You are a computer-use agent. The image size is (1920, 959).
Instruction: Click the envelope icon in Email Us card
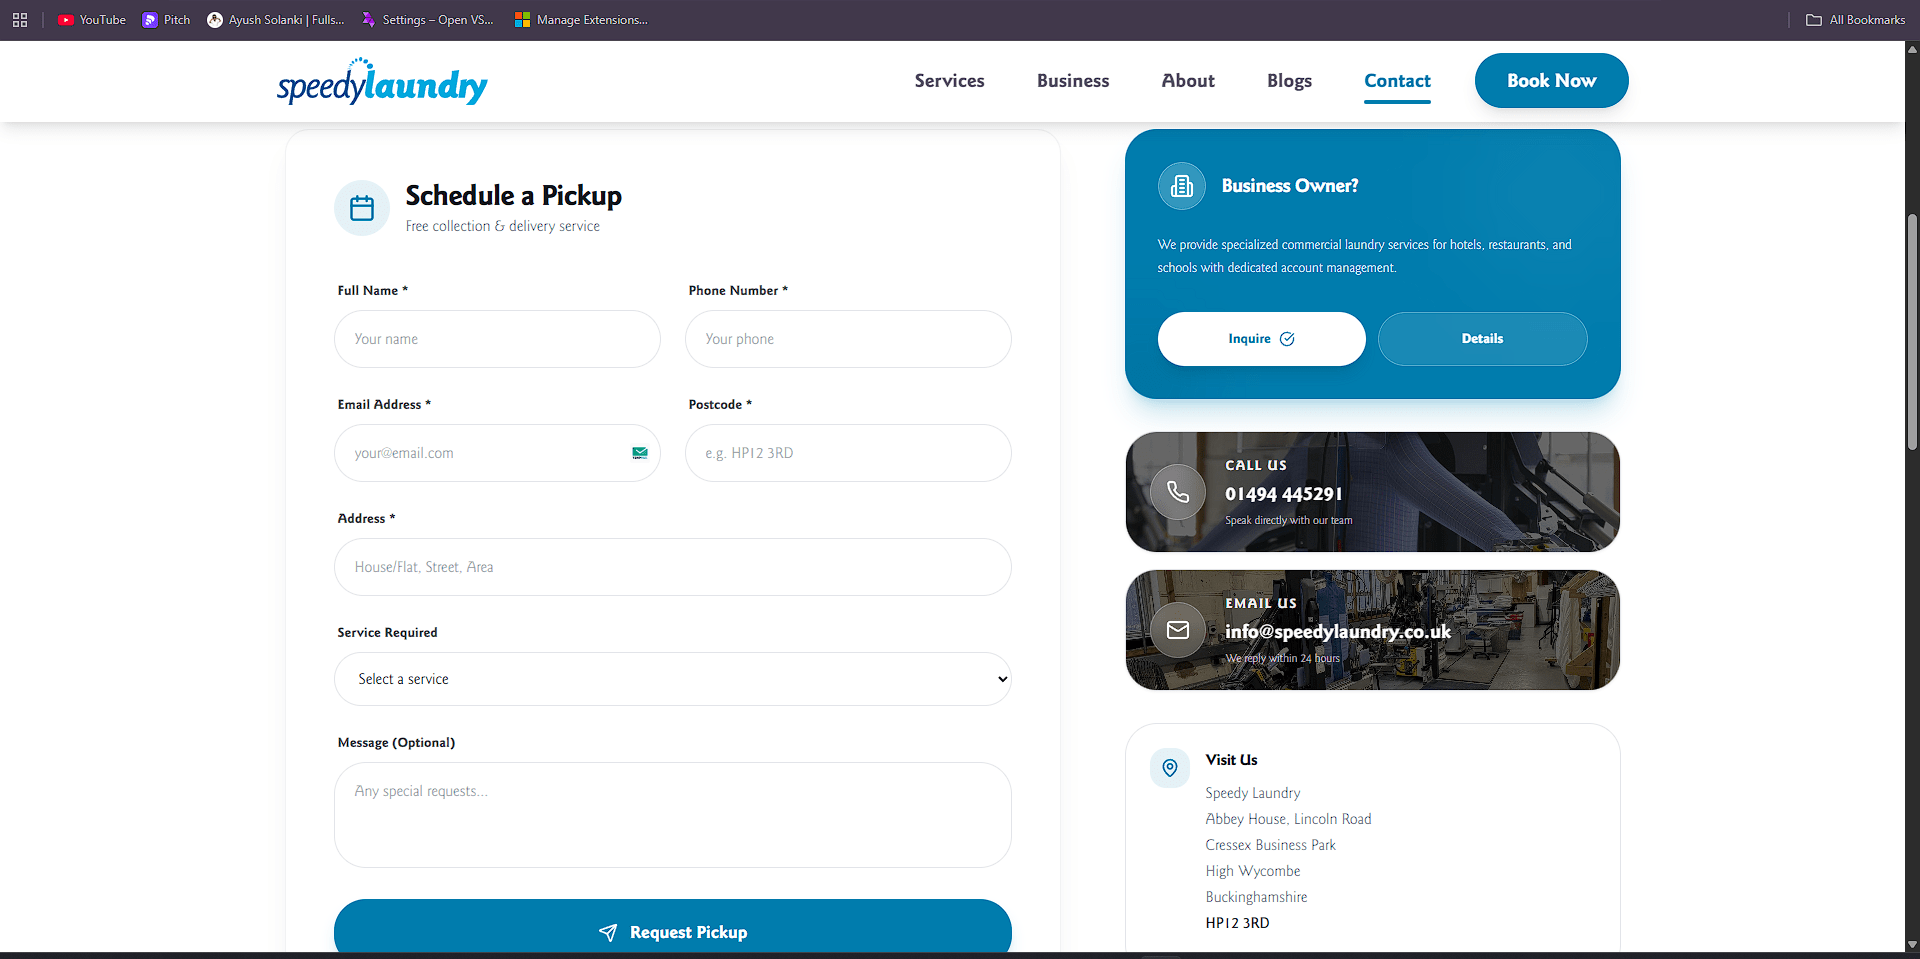point(1178,630)
